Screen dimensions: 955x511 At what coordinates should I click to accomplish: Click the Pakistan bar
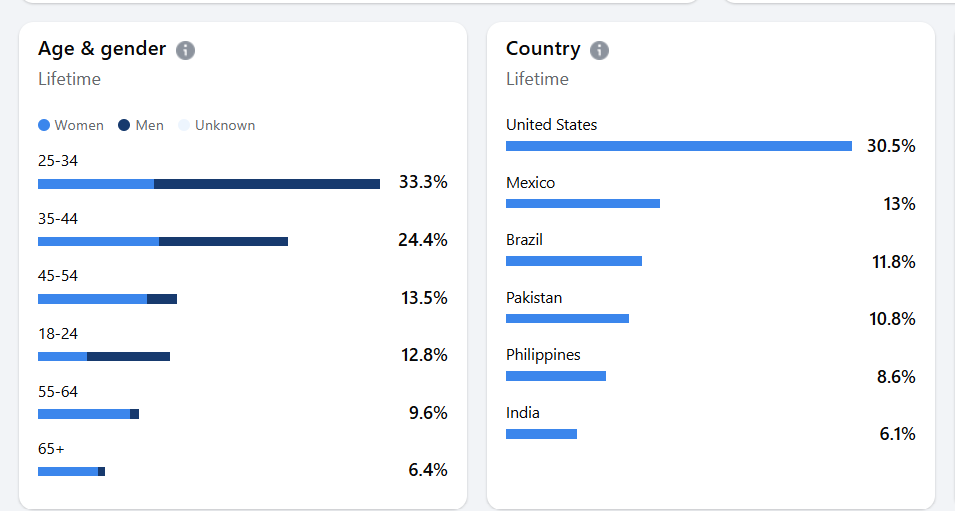[567, 318]
